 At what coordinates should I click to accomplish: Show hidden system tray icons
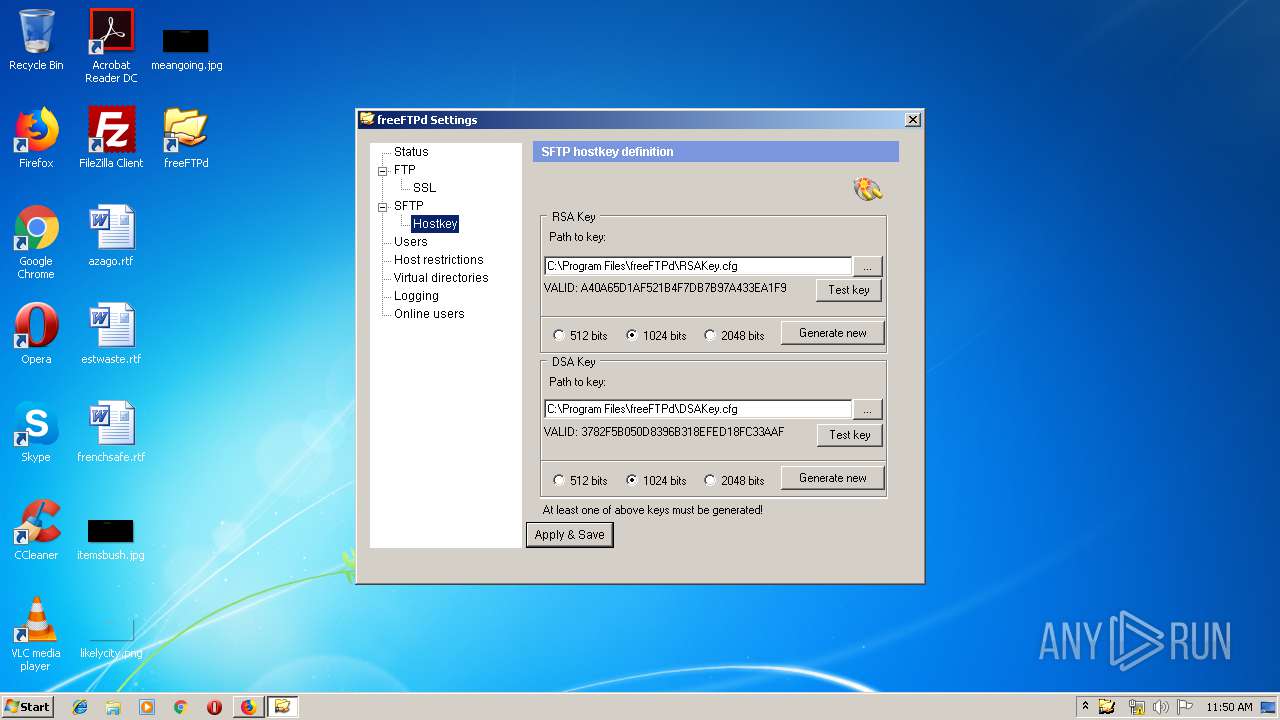tap(1085, 706)
